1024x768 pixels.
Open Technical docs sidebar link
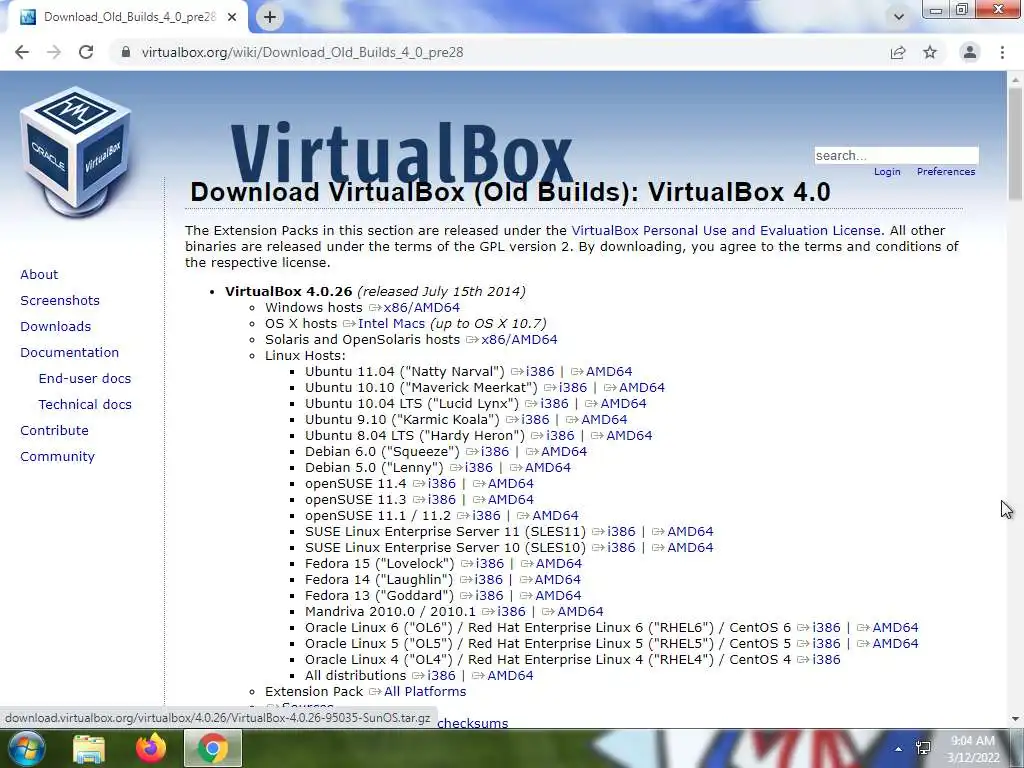click(x=85, y=405)
